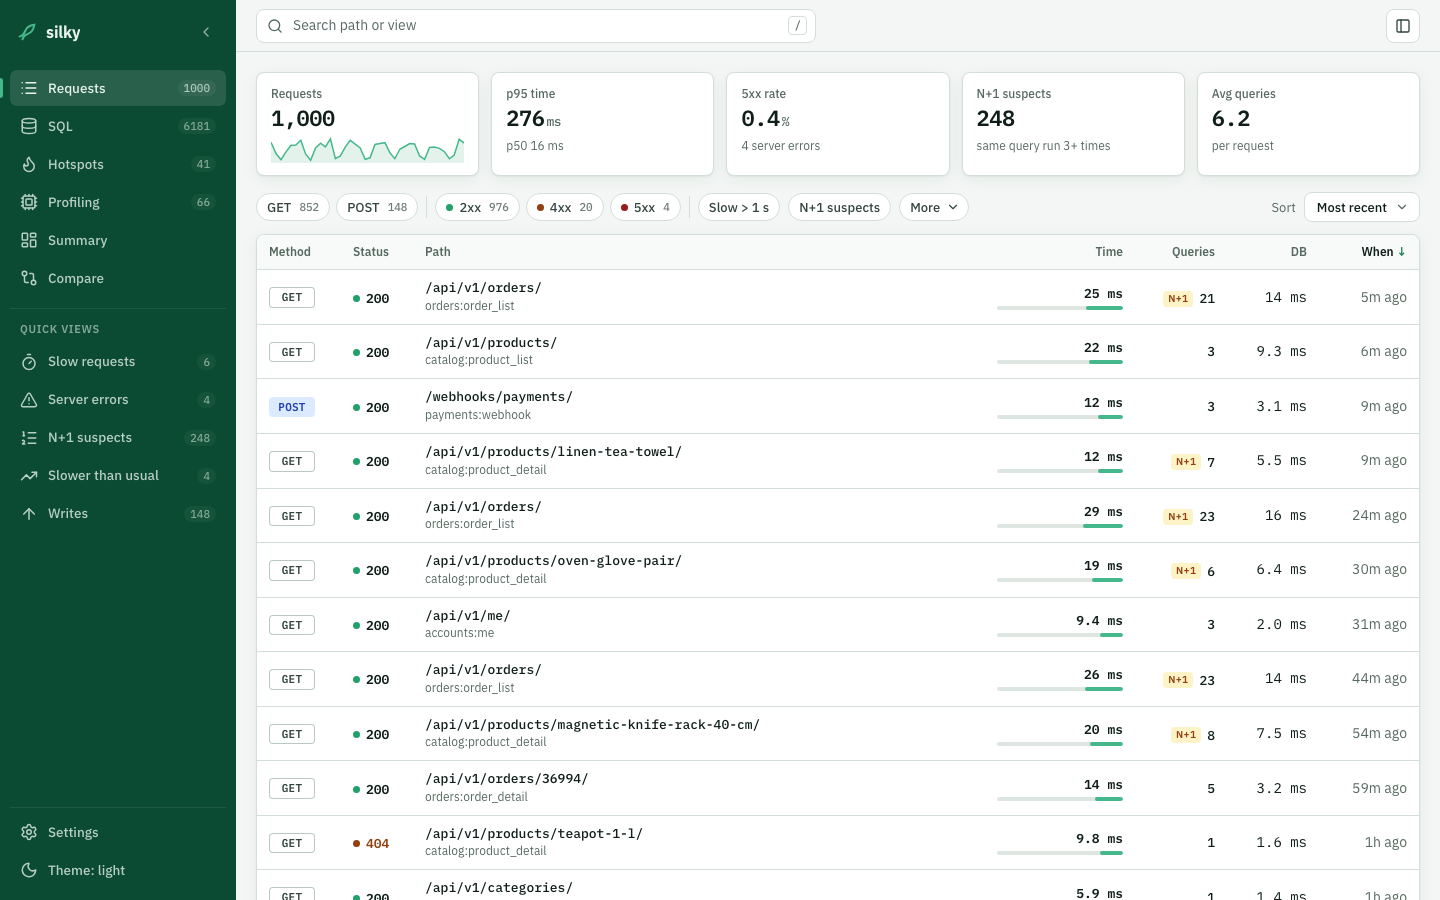Screen dimensions: 1440x900
Task: Click the Settings gear icon
Action: (x=29, y=832)
